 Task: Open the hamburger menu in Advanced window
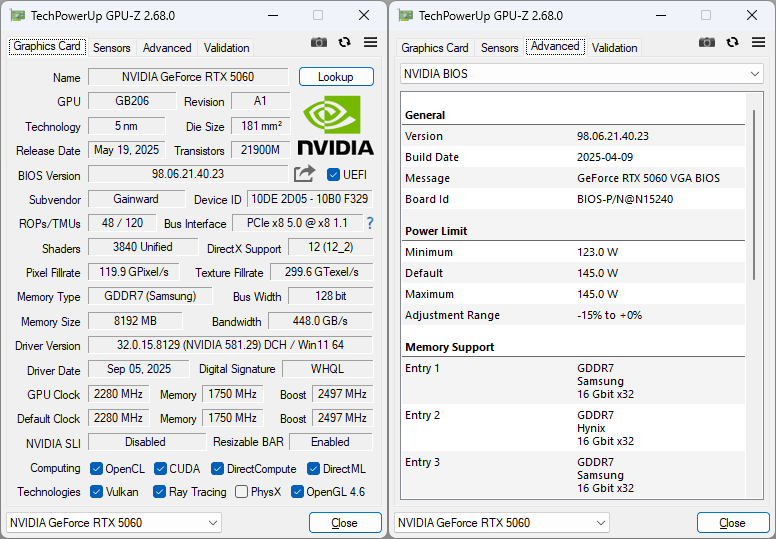[758, 42]
